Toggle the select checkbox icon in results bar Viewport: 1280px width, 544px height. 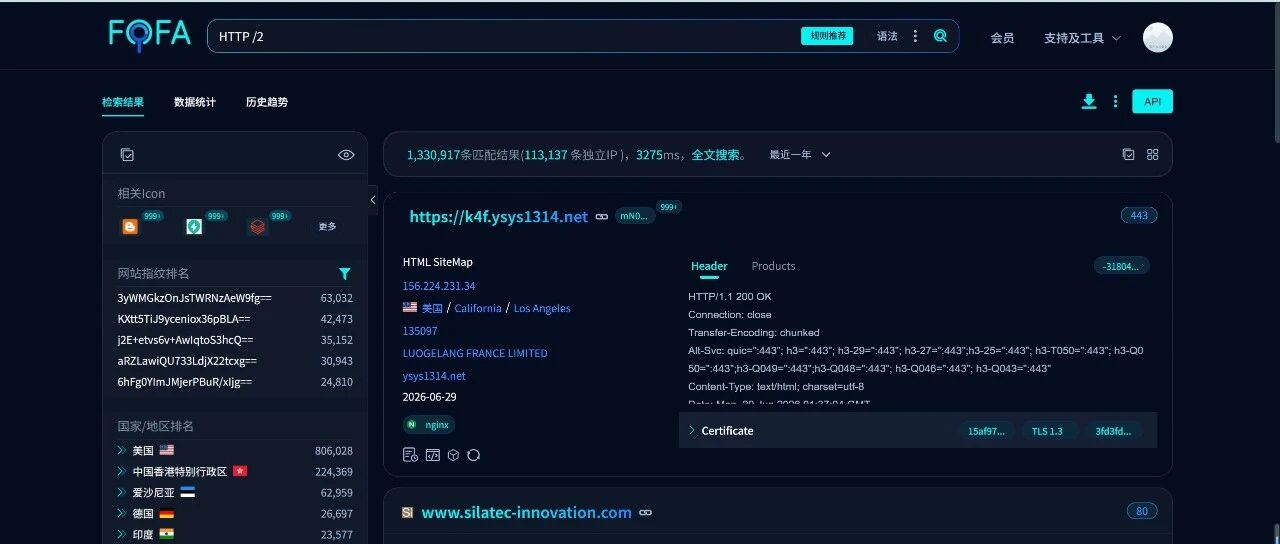pos(1128,154)
